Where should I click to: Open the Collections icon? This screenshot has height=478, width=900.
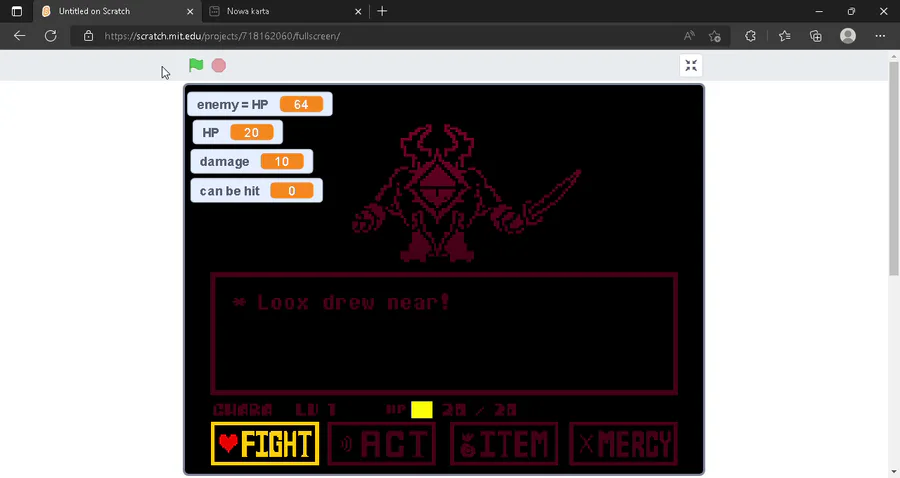point(816,36)
